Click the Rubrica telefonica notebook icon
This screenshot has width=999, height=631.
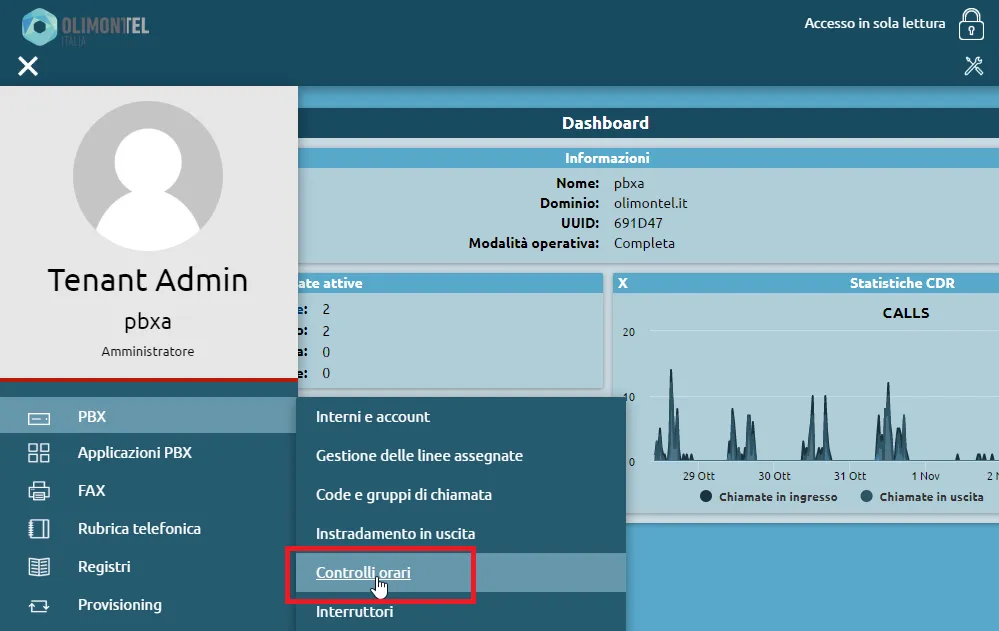[x=39, y=529]
